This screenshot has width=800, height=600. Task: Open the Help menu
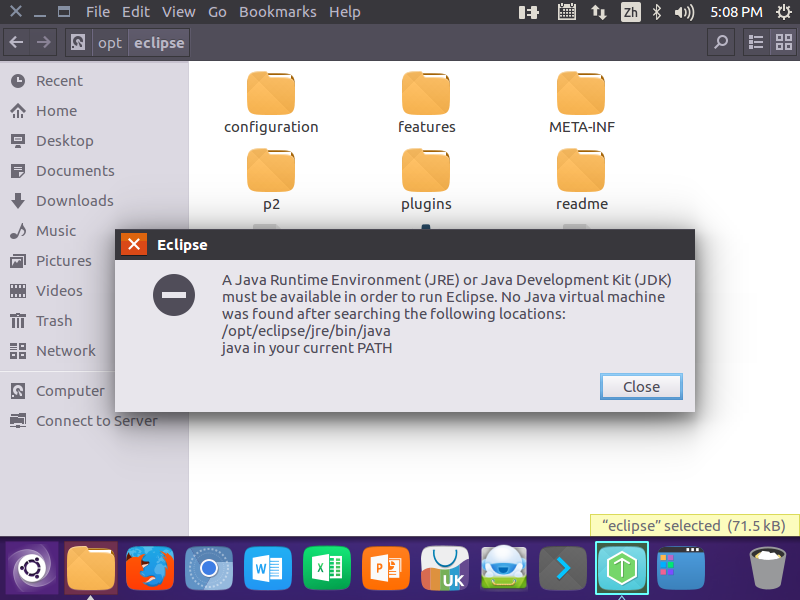pyautogui.click(x=344, y=12)
